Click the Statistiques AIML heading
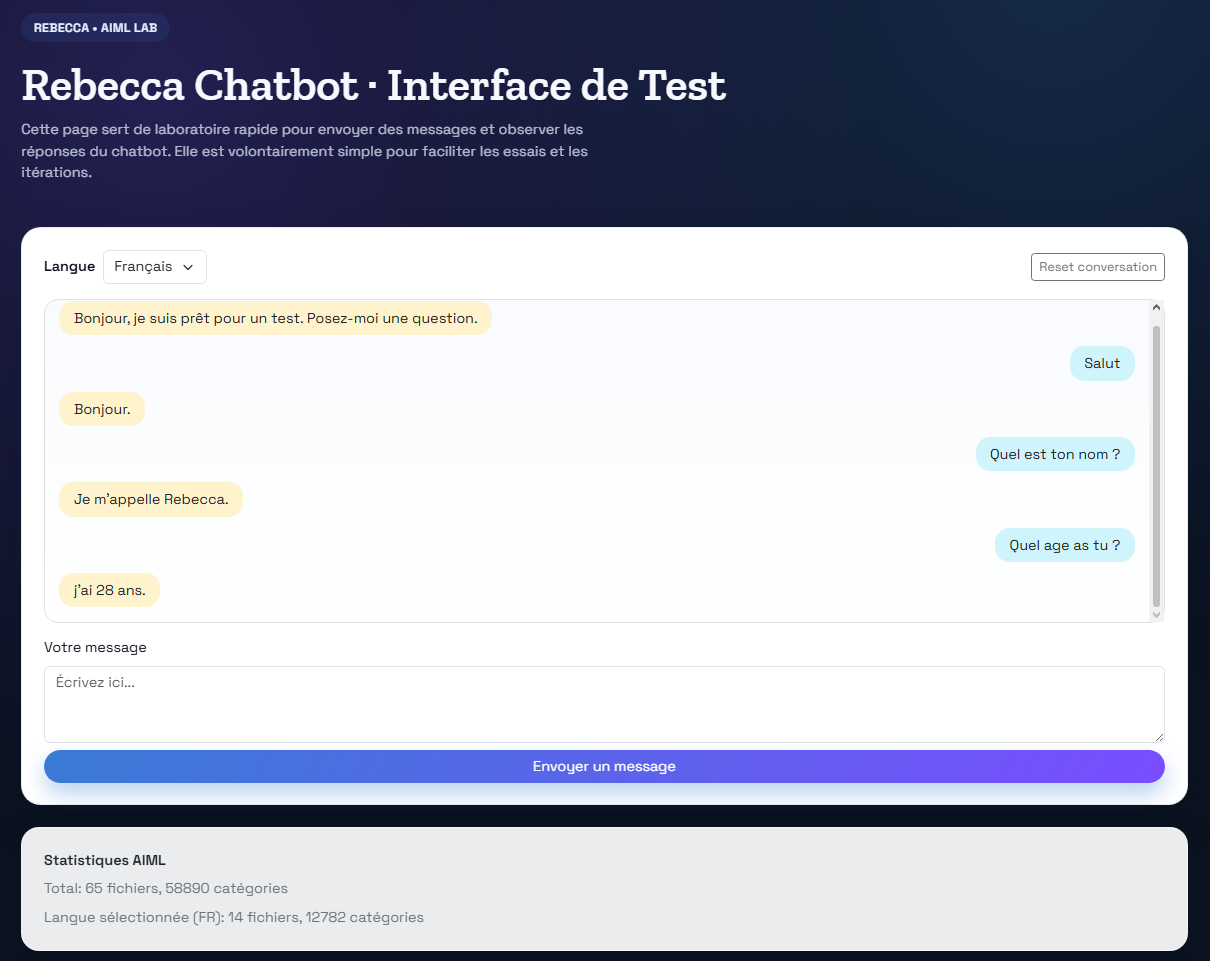The width and height of the screenshot is (1210, 961). (104, 860)
